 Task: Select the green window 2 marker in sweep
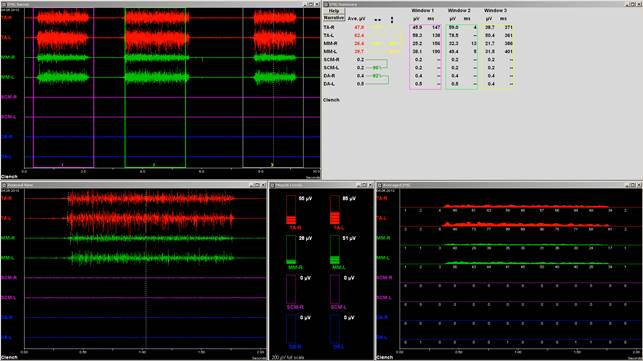pos(154,165)
